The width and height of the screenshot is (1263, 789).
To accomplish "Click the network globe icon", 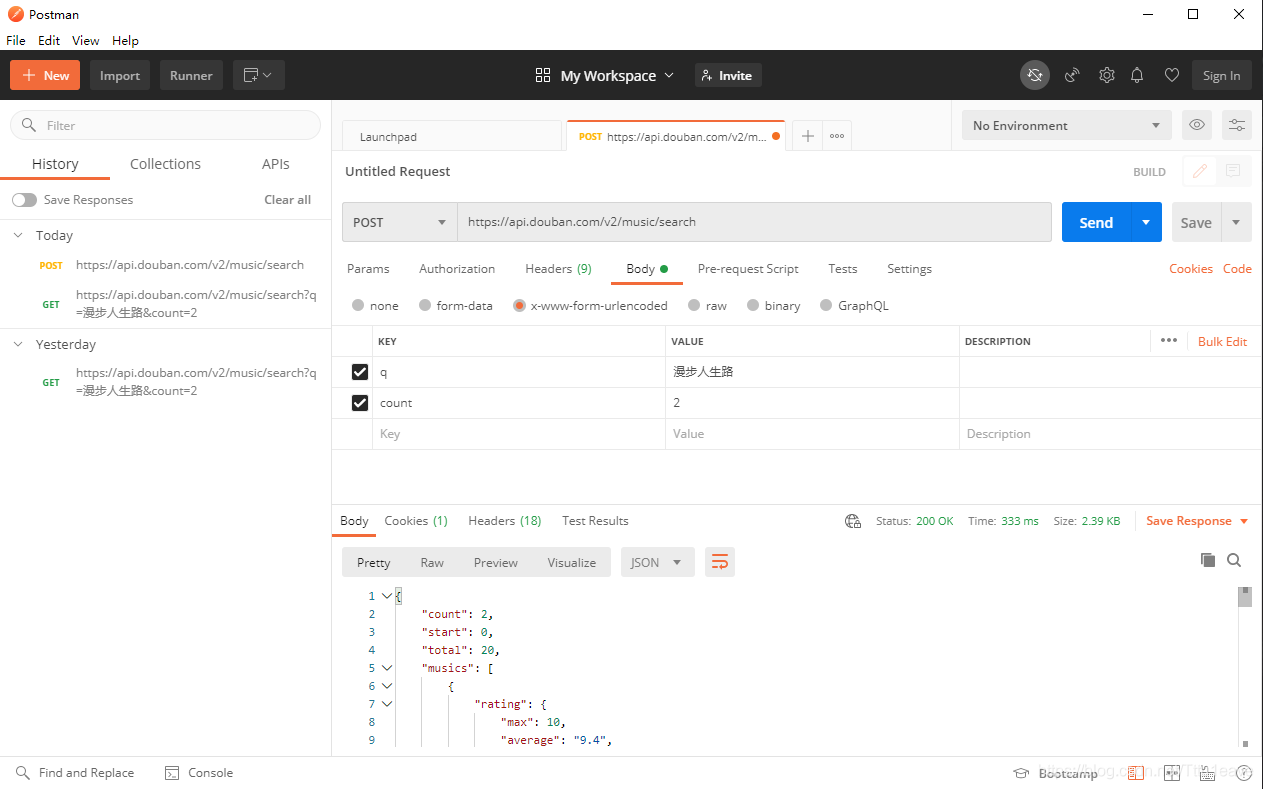I will [853, 521].
